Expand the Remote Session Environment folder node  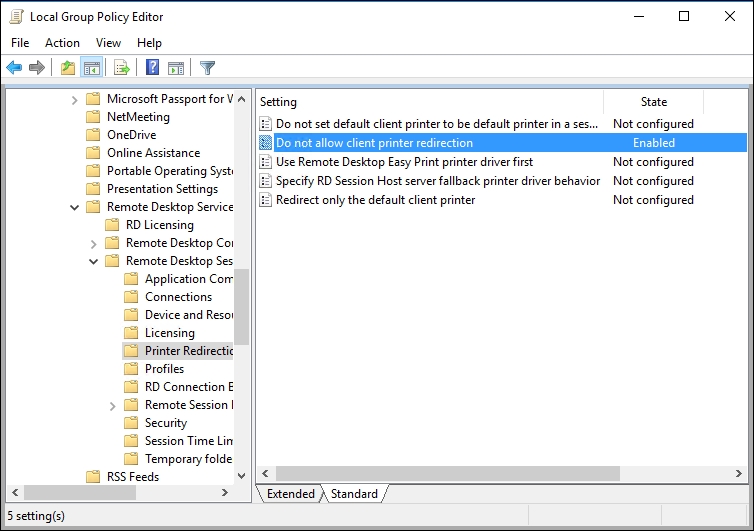[x=112, y=405]
